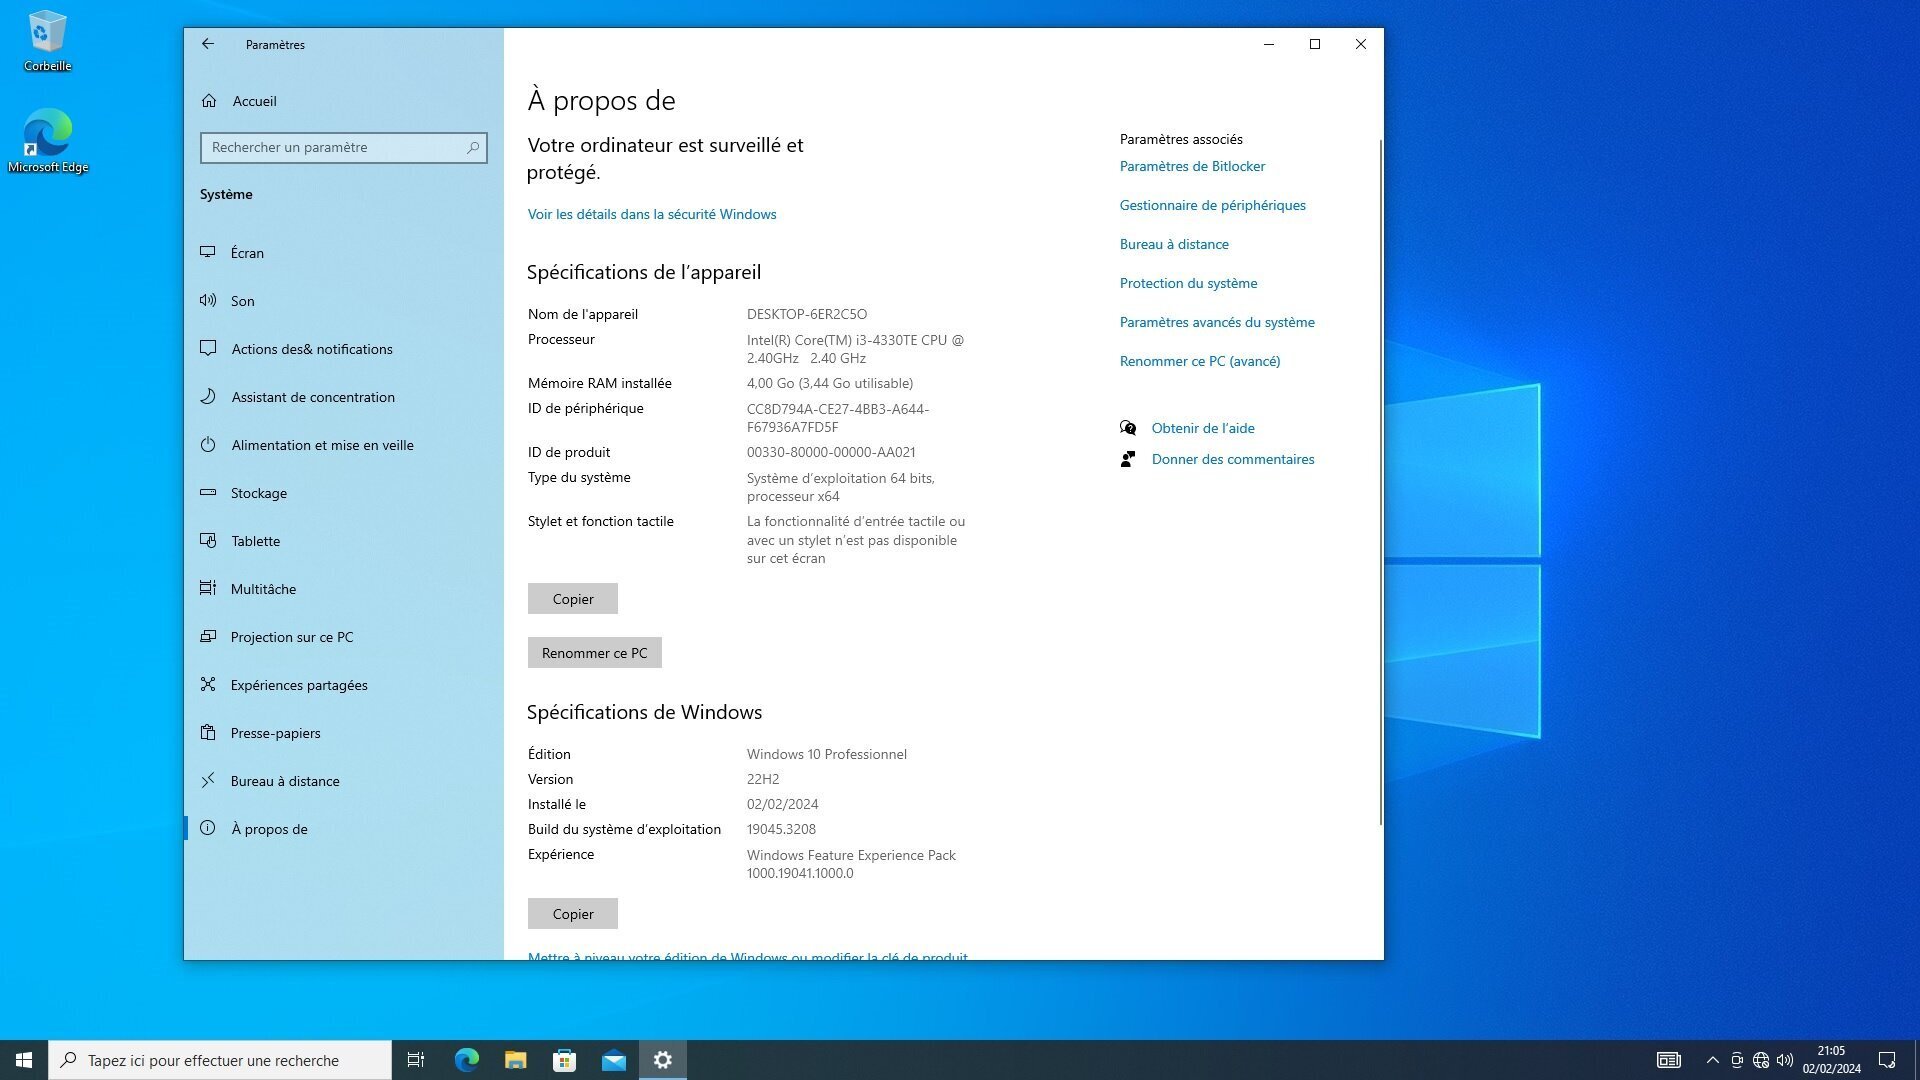The height and width of the screenshot is (1080, 1920).
Task: Select the Stockage drive icon
Action: click(x=208, y=492)
